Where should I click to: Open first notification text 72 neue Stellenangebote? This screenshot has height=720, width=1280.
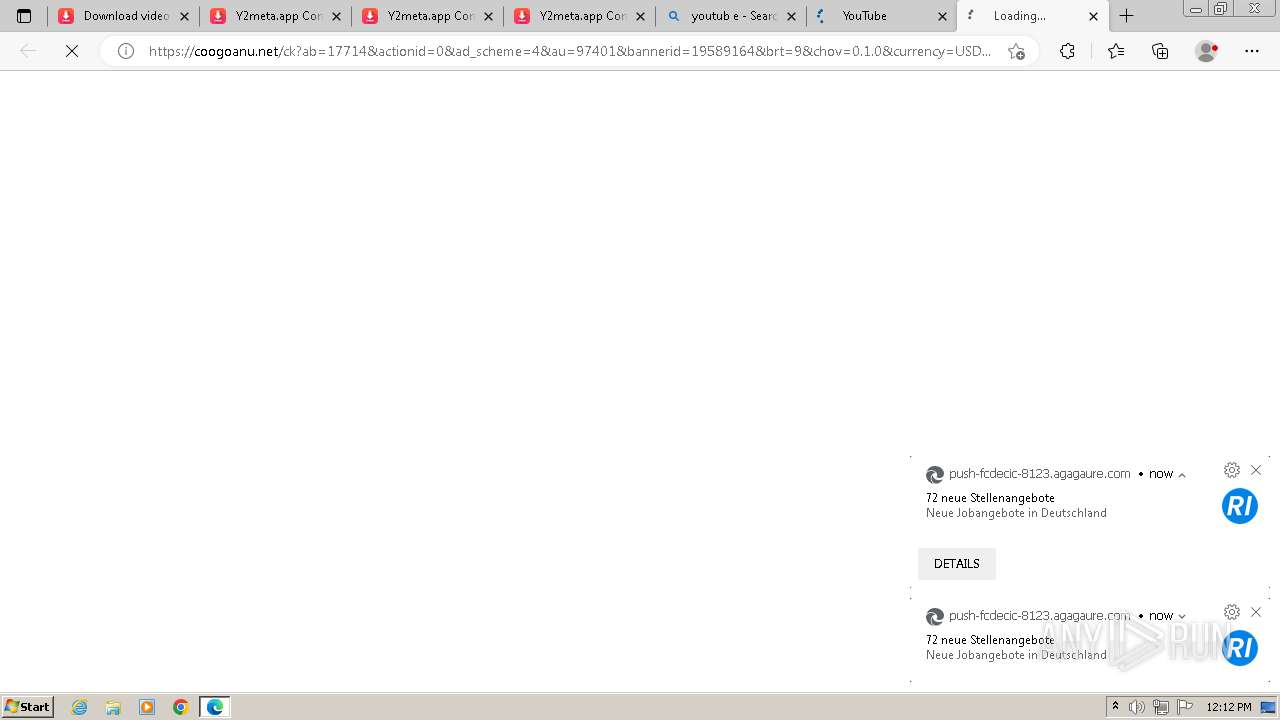pyautogui.click(x=990, y=498)
